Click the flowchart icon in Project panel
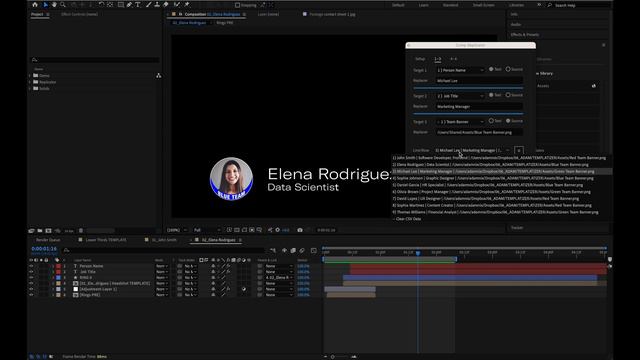 [158, 76]
